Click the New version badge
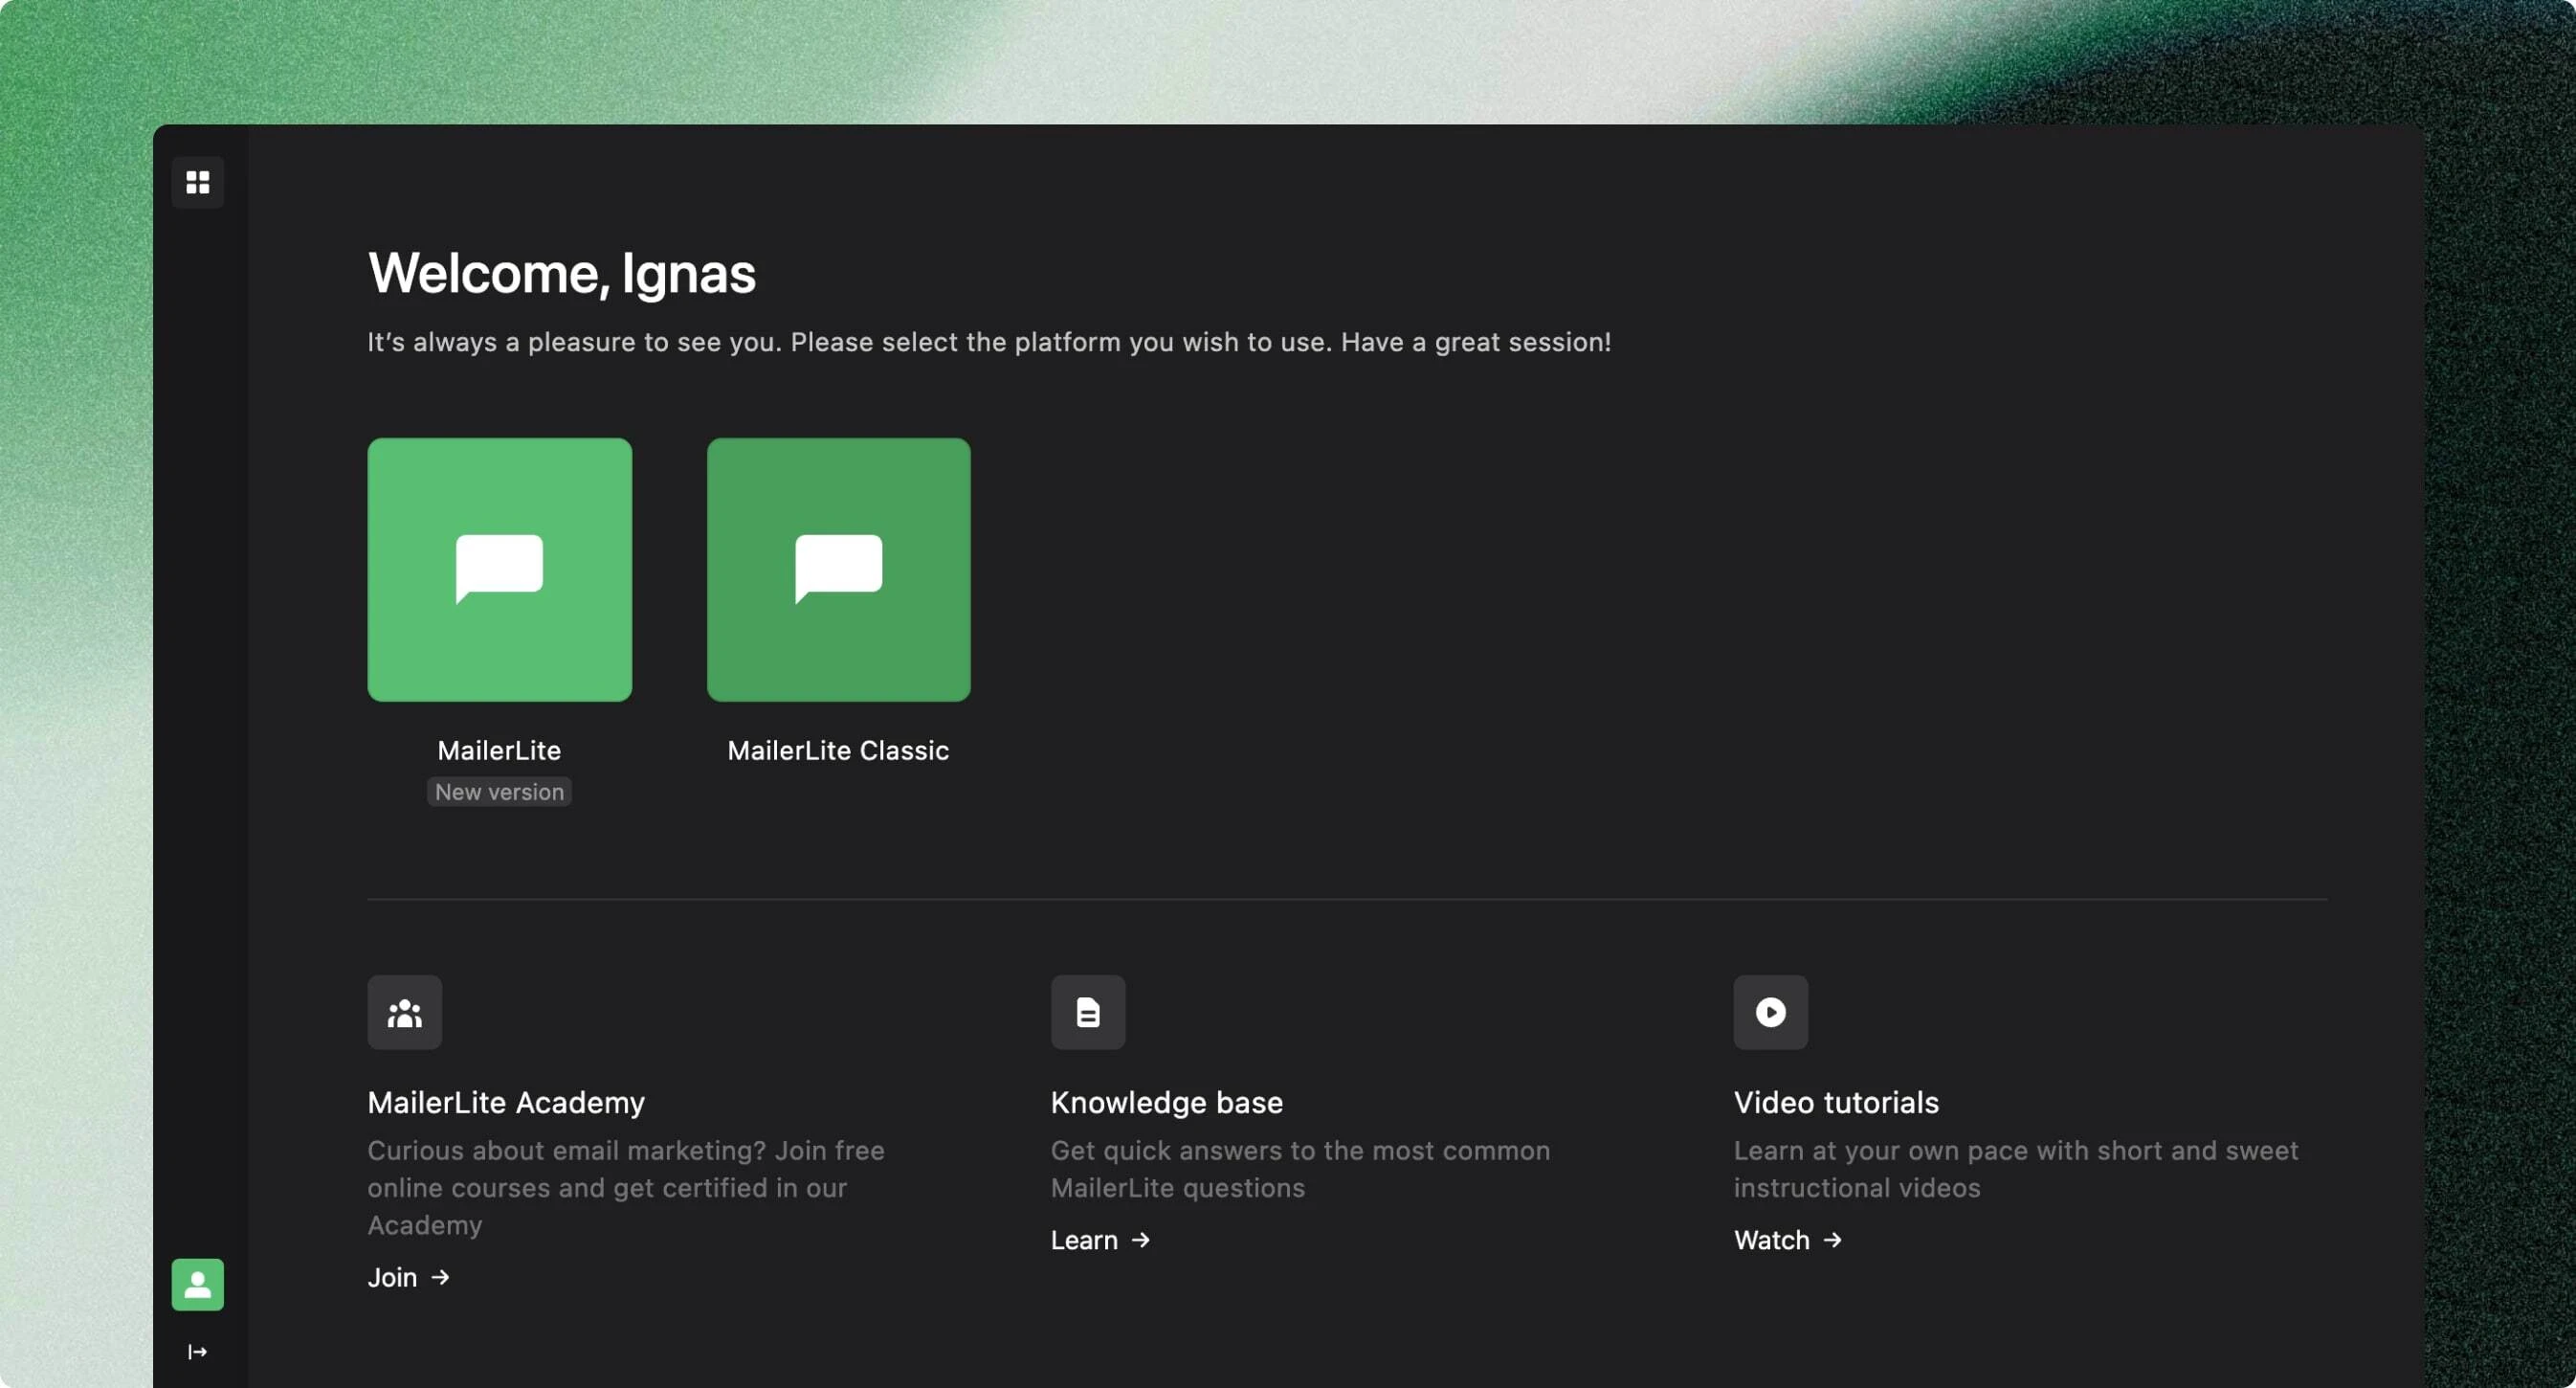This screenshot has height=1388, width=2576. [499, 792]
